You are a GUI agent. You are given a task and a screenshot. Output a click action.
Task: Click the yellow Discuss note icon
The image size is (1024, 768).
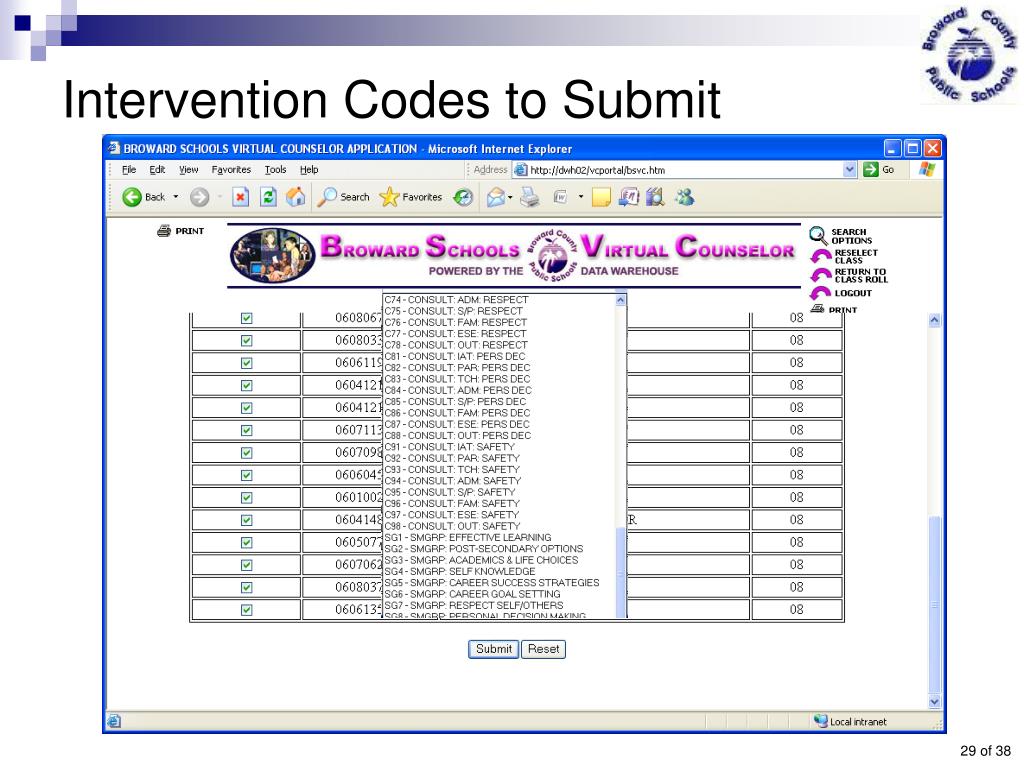(601, 197)
